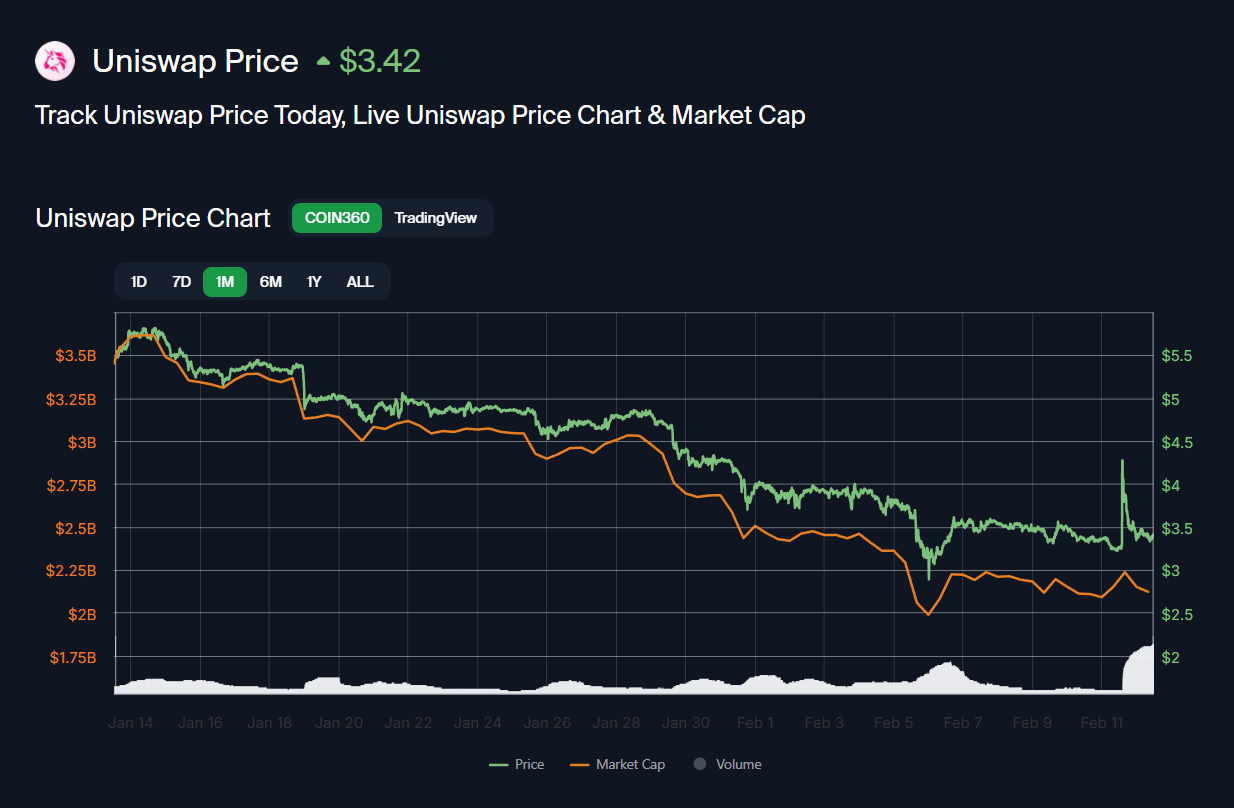Select the 1M time range
Viewport: 1234px width, 808px height.
pyautogui.click(x=225, y=282)
